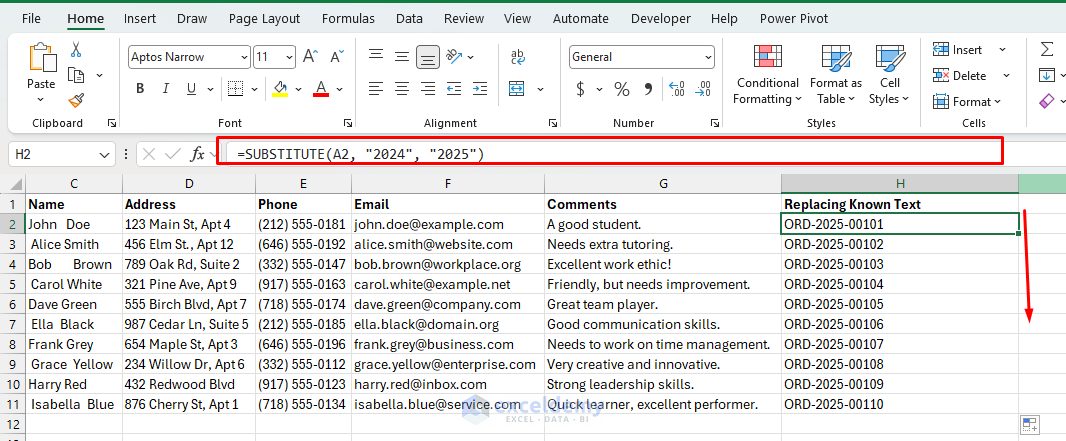Open the Clipboard pane launcher
Image resolution: width=1066 pixels, height=441 pixels.
[111, 123]
